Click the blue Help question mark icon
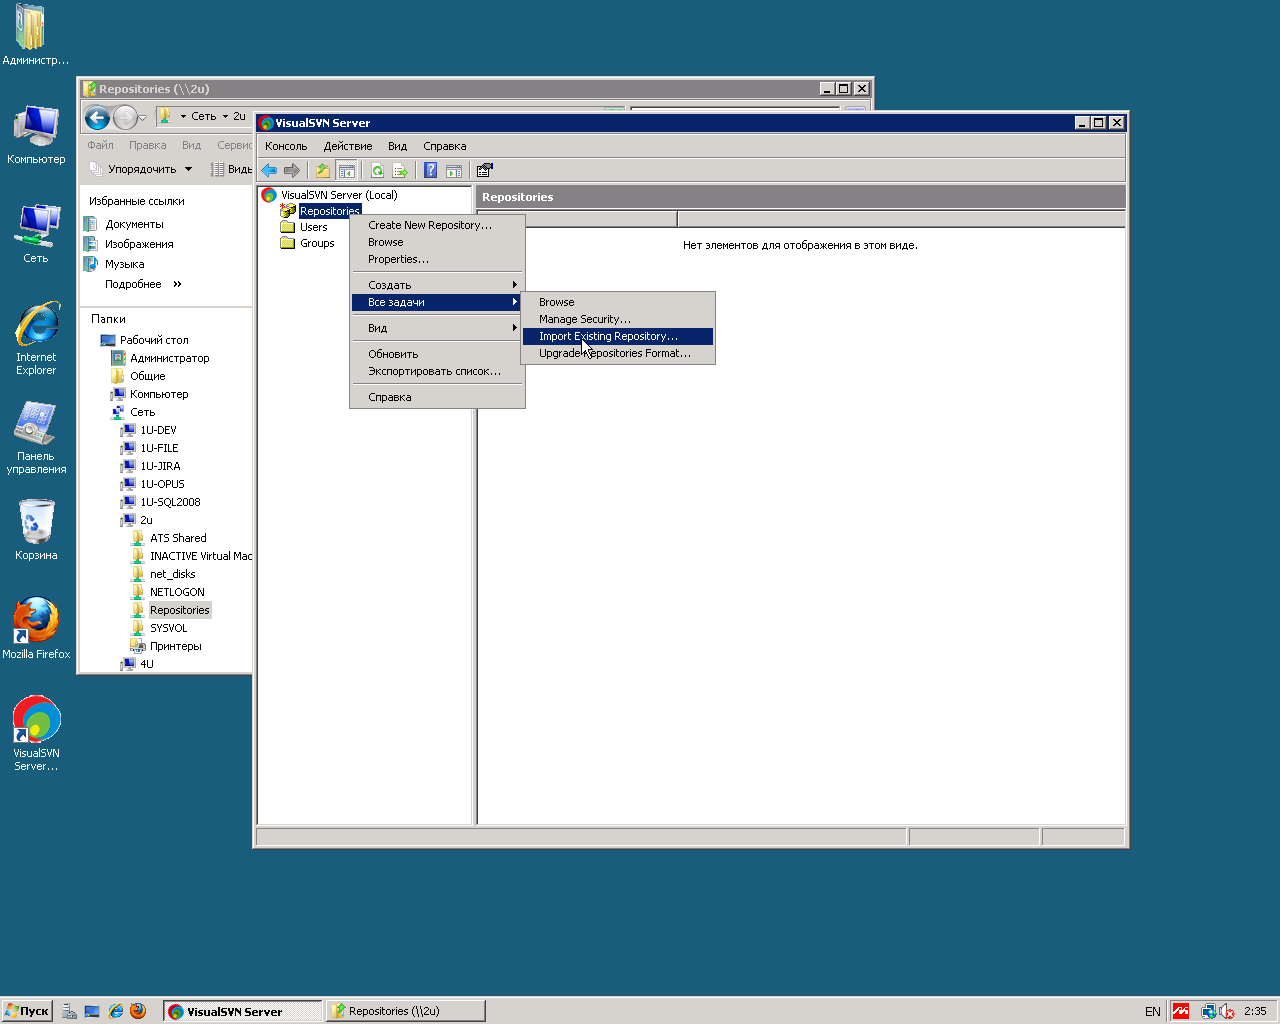Image resolution: width=1280 pixels, height=1024 pixels. (430, 170)
